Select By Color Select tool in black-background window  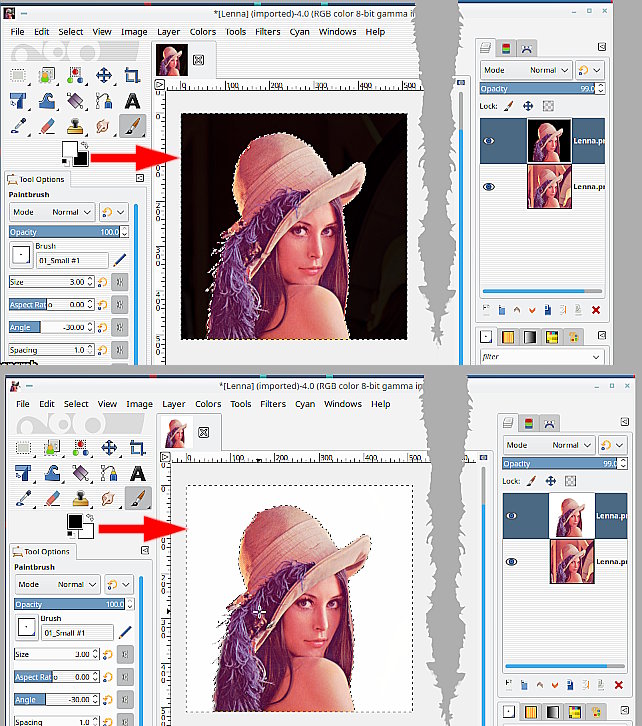pos(75,75)
